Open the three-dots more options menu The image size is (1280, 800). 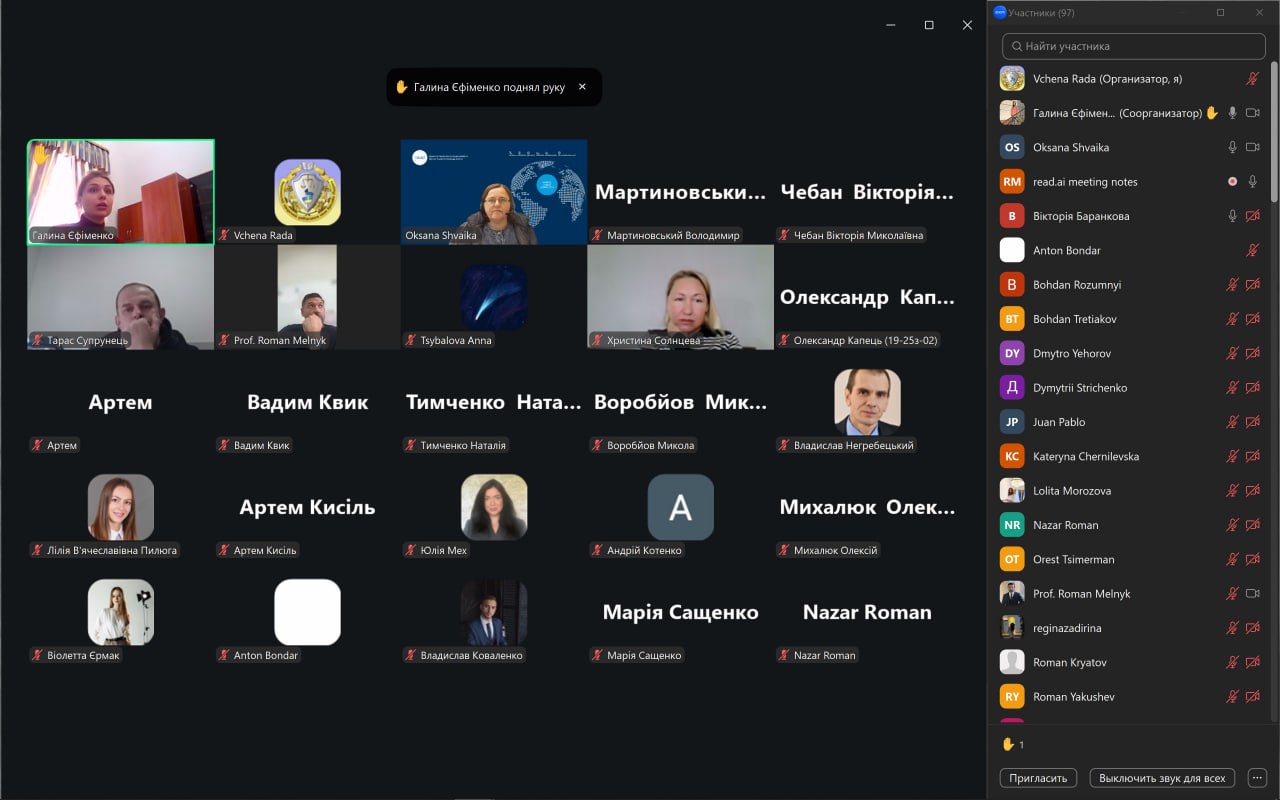[x=1257, y=778]
